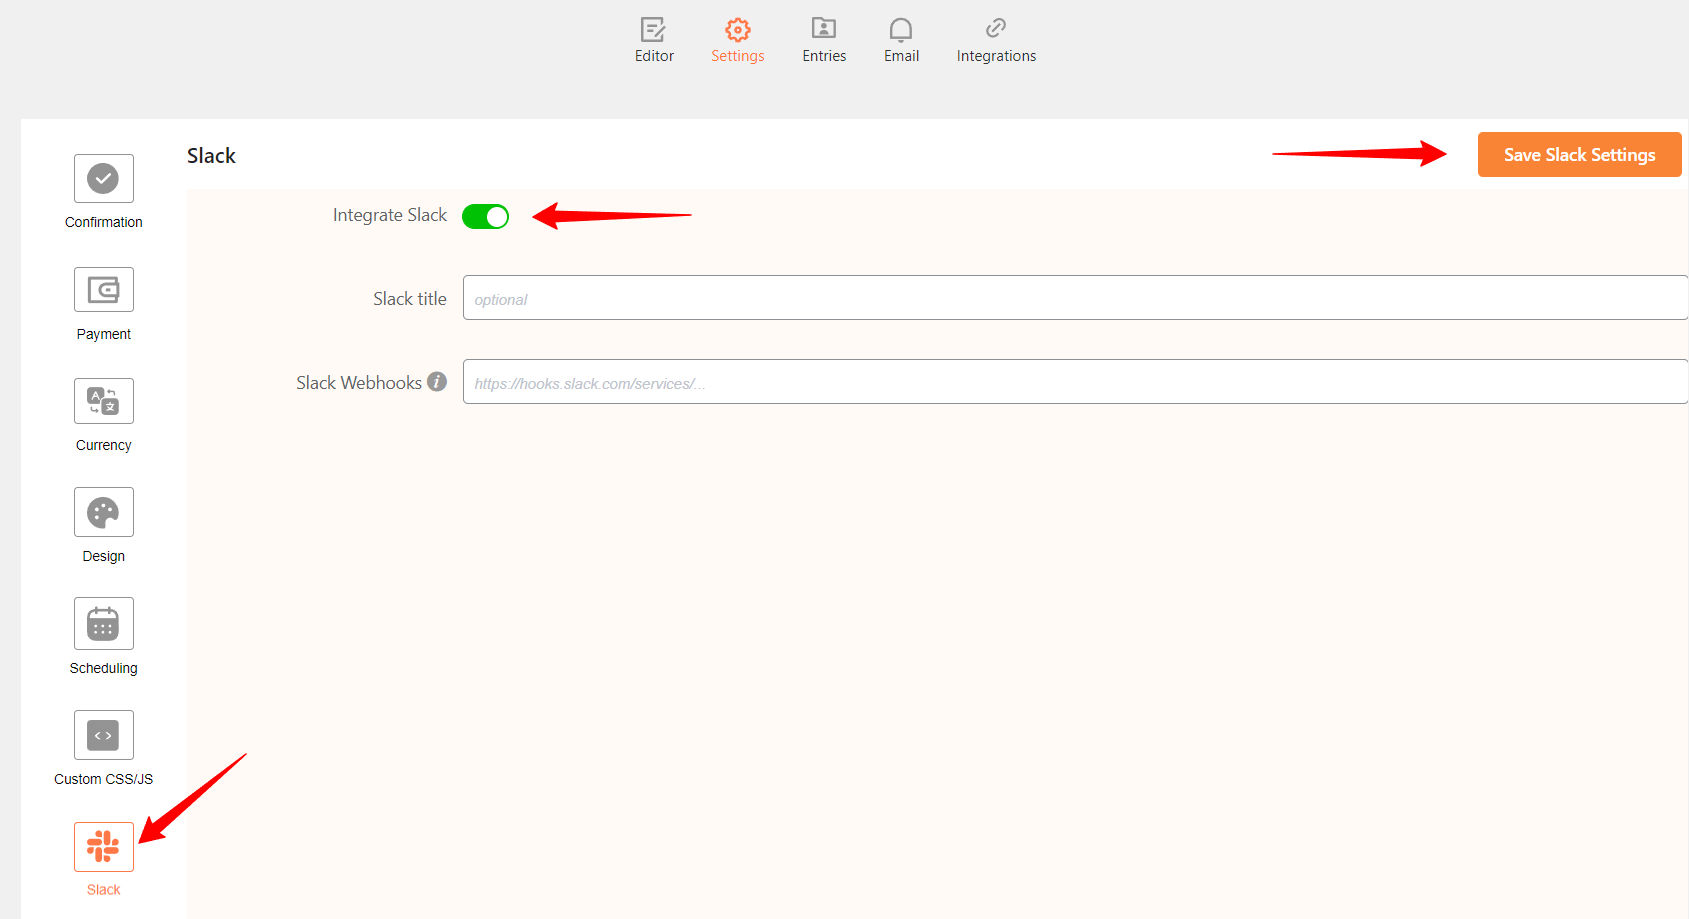Open the Email bell icon
This screenshot has width=1689, height=919.
tap(901, 29)
